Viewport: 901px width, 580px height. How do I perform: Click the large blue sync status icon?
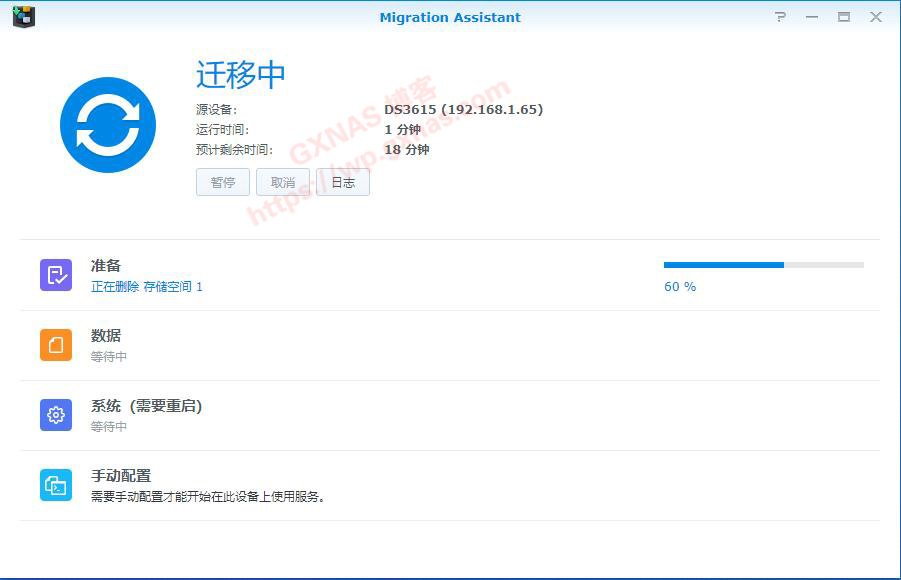(108, 125)
